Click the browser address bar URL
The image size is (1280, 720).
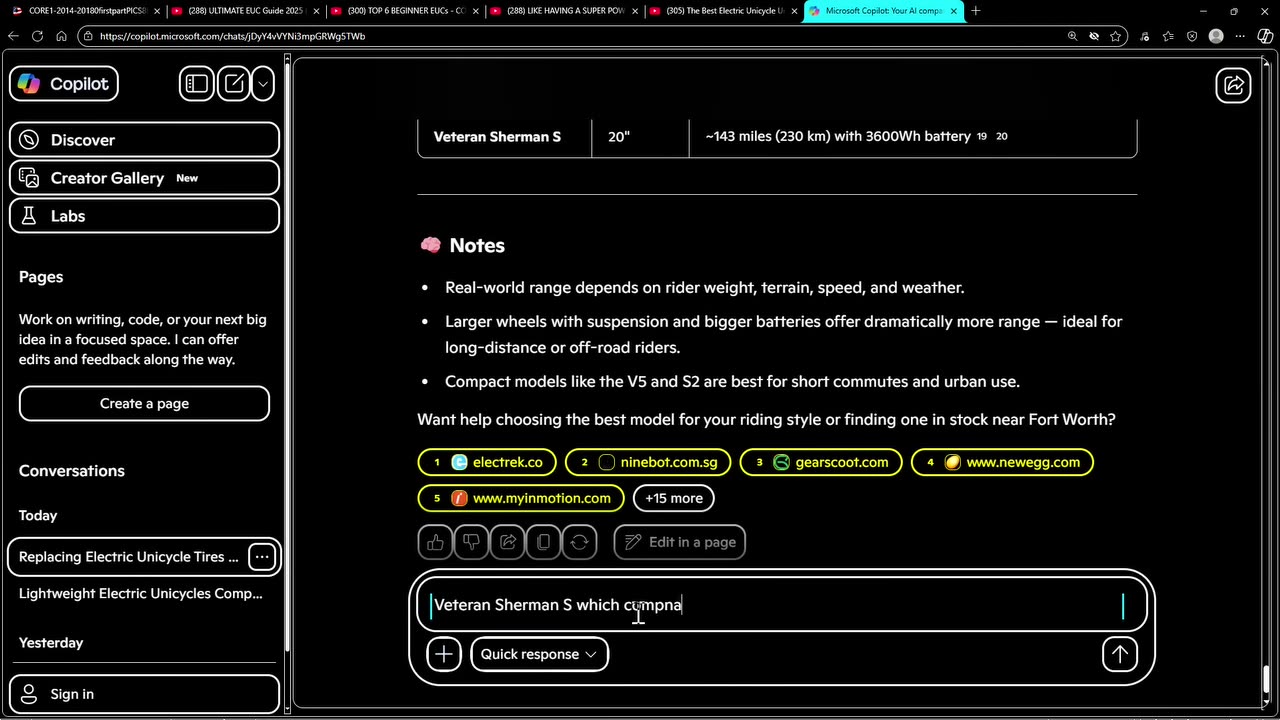point(232,36)
